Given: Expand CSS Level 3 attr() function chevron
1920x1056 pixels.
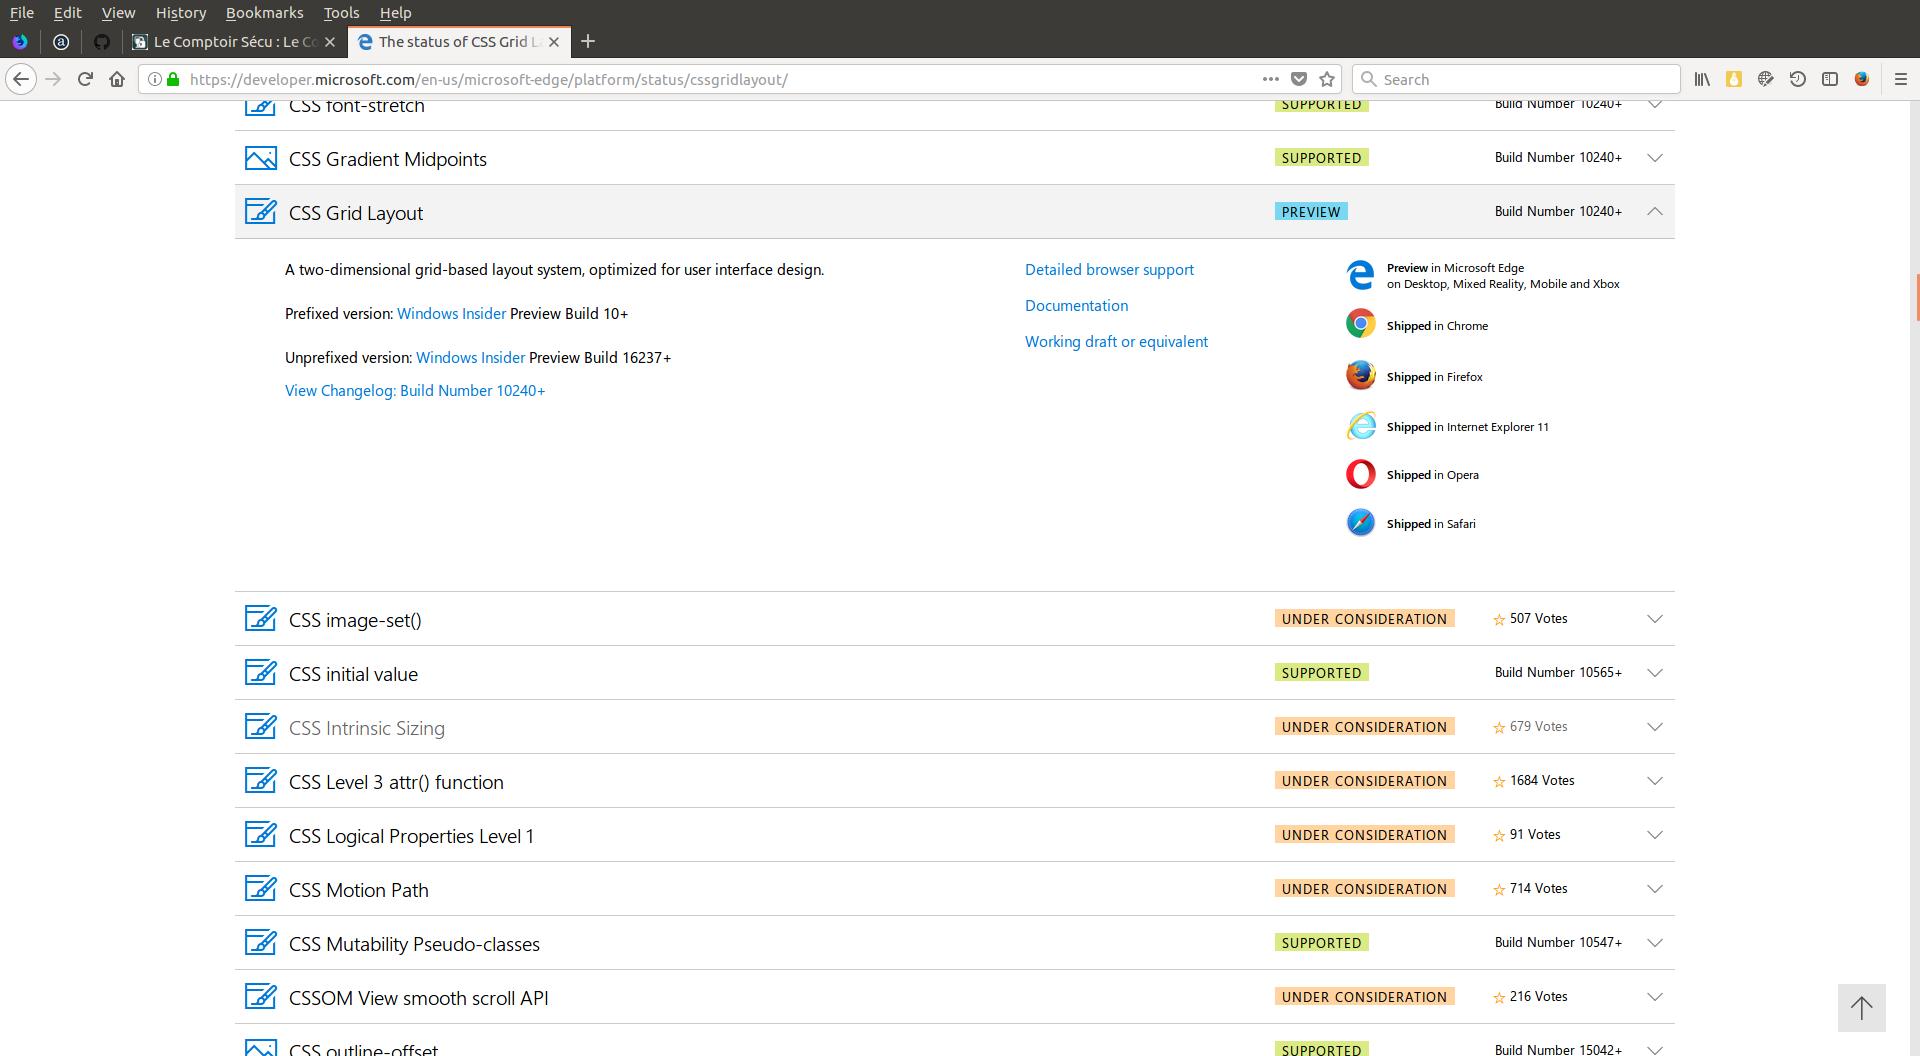Looking at the screenshot, I should (1655, 781).
